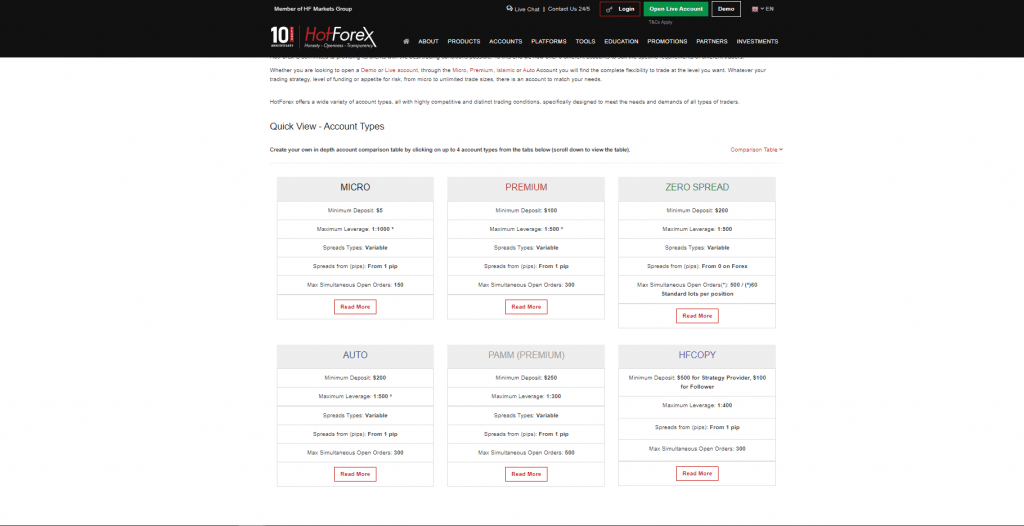Expand the Comparison Table chevron
Screen dimensions: 1024x526
pos(781,149)
